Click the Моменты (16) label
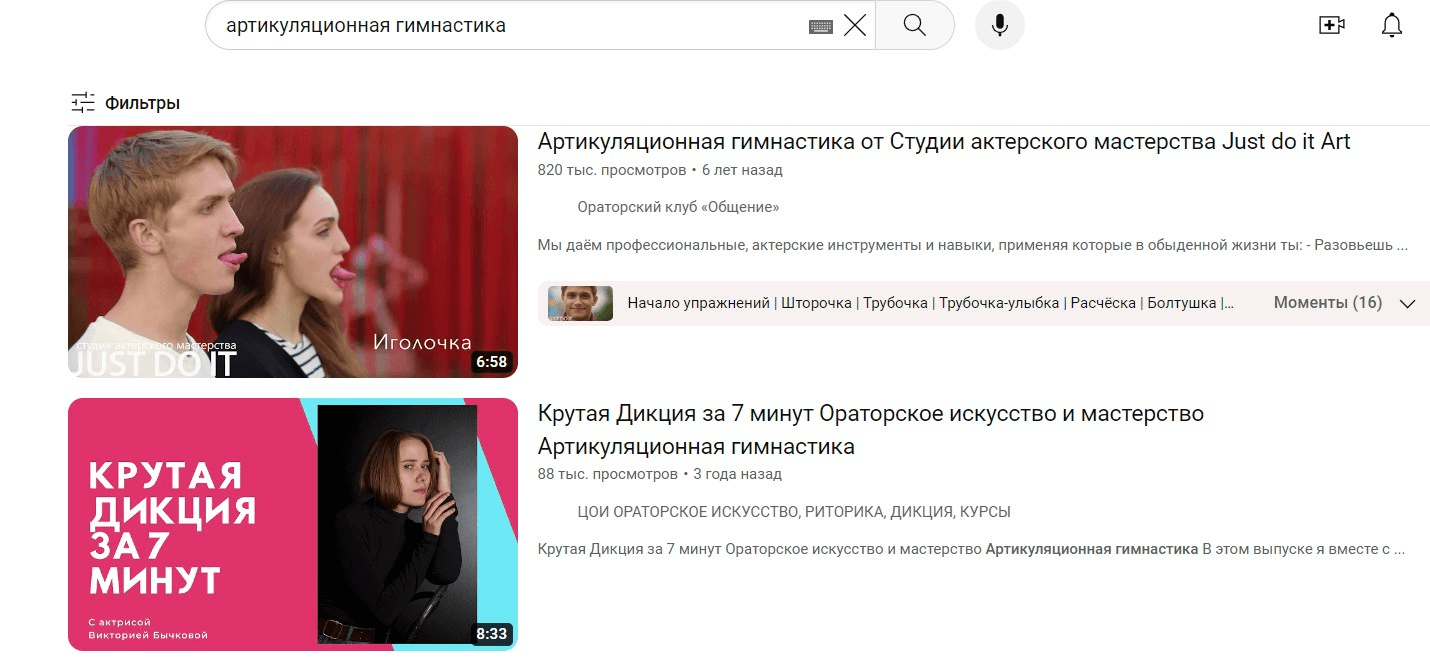 [x=1327, y=303]
